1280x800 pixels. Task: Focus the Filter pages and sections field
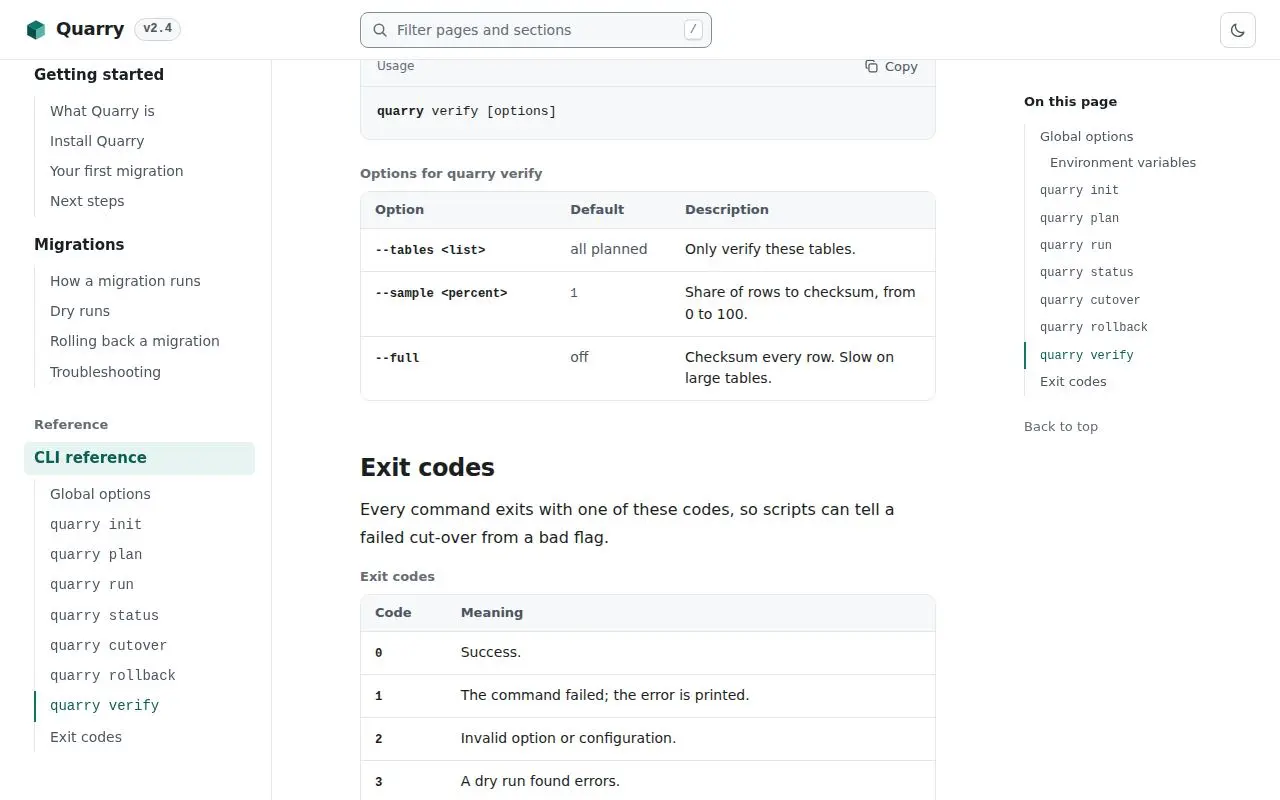(x=535, y=30)
